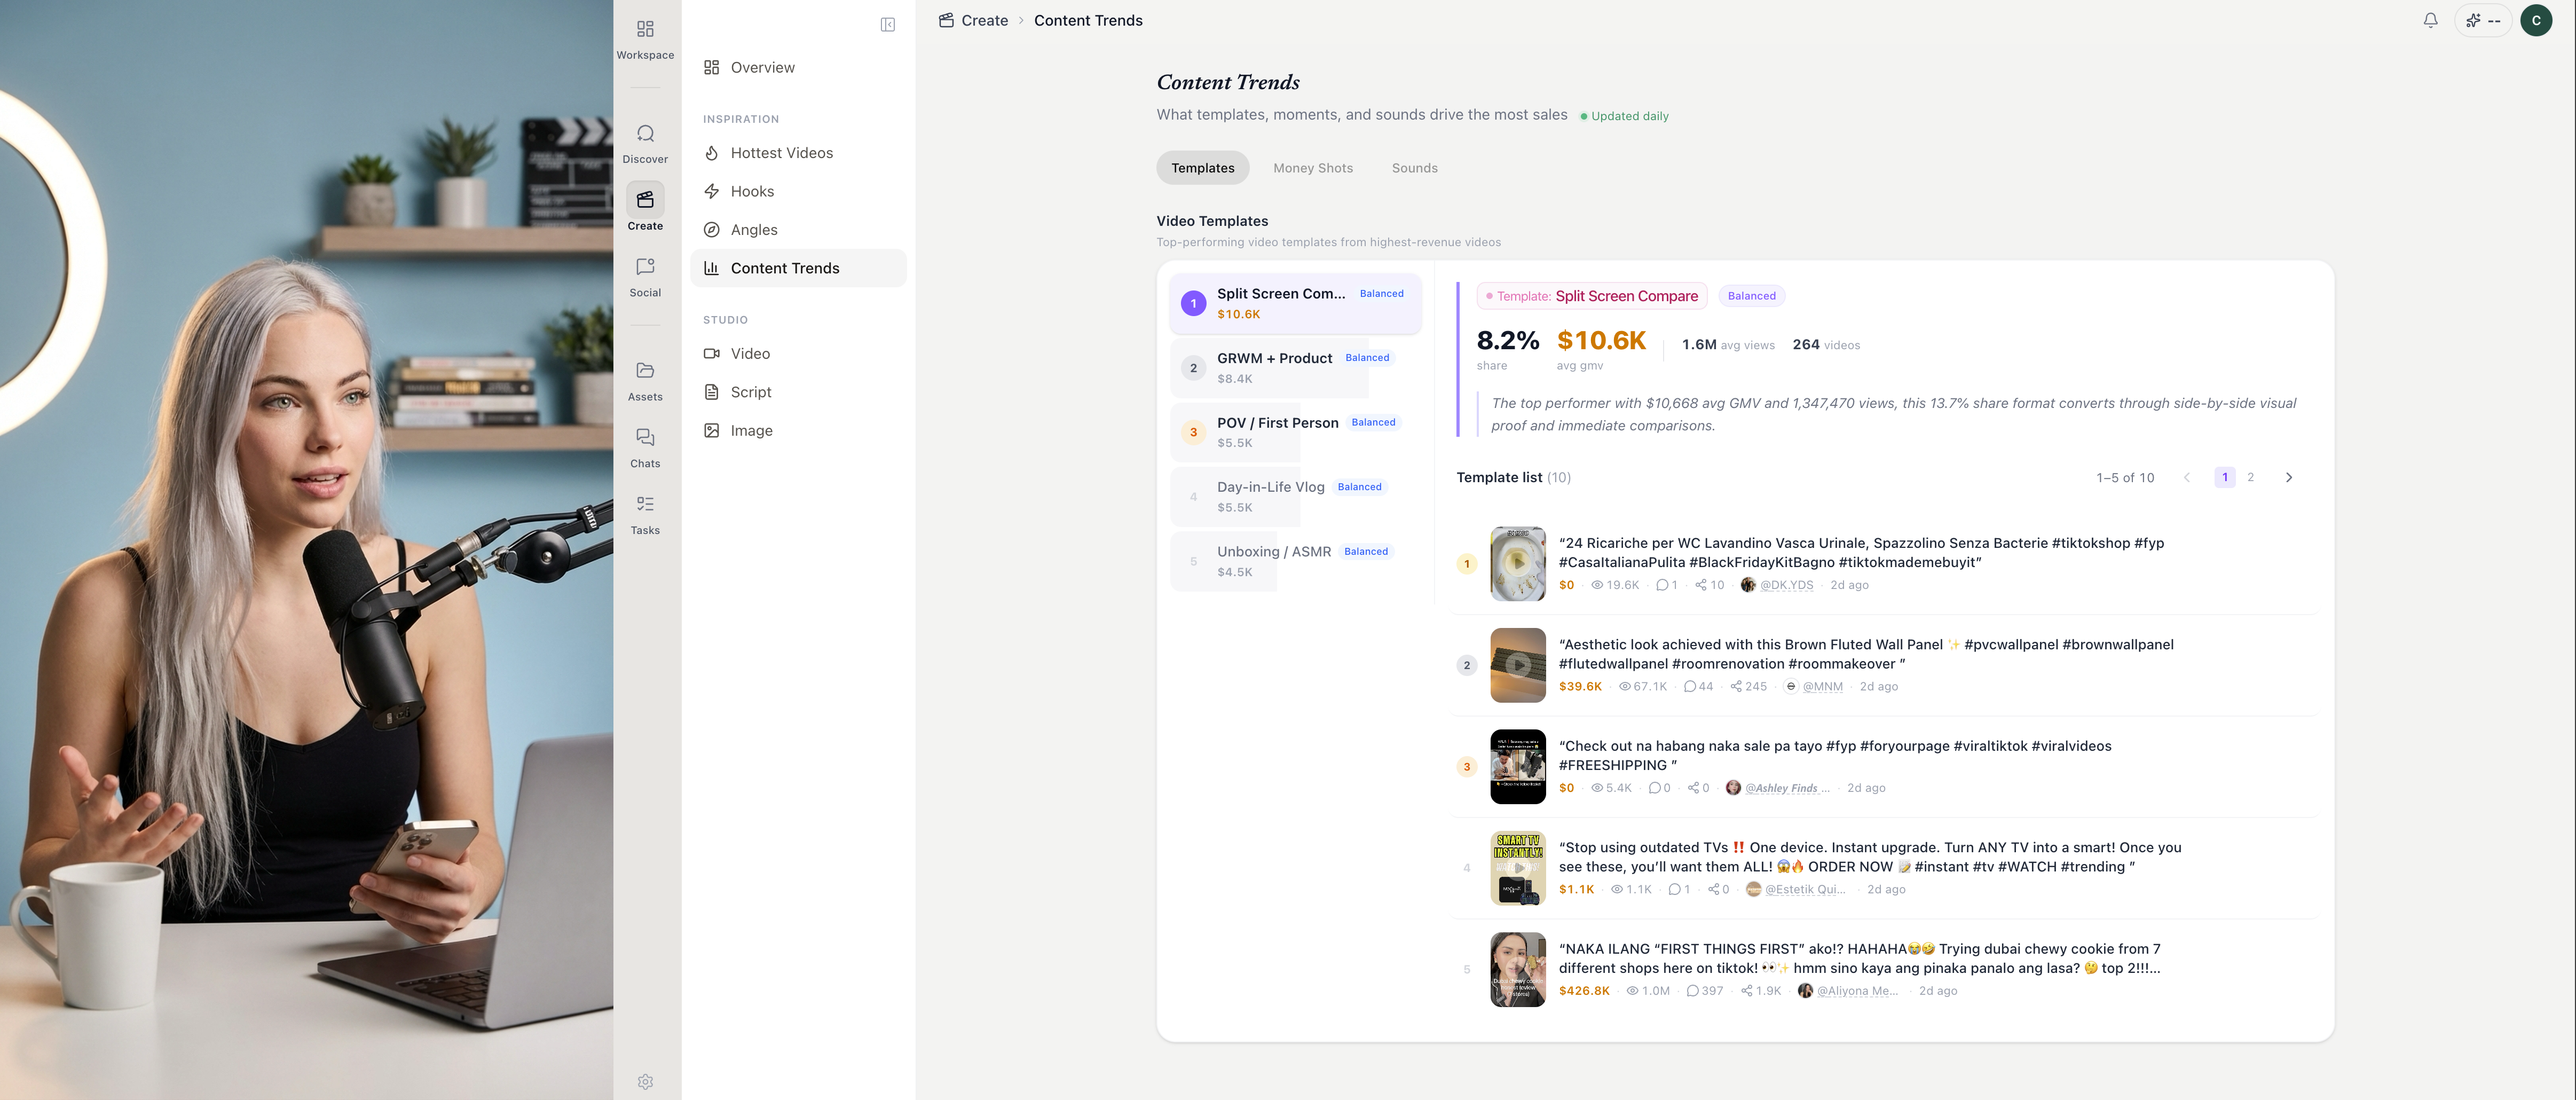Open settings gear at bottom of rail
This screenshot has height=1100, width=2576.
(645, 1082)
